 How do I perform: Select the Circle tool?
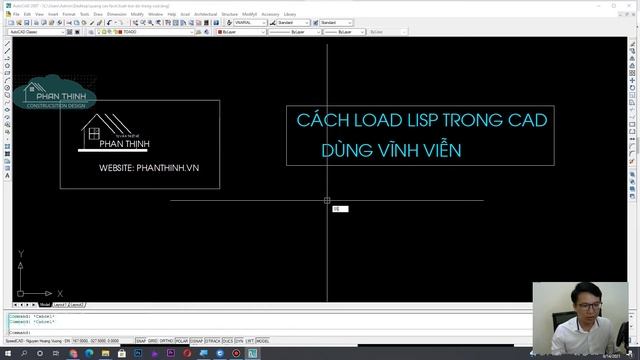tap(7, 88)
